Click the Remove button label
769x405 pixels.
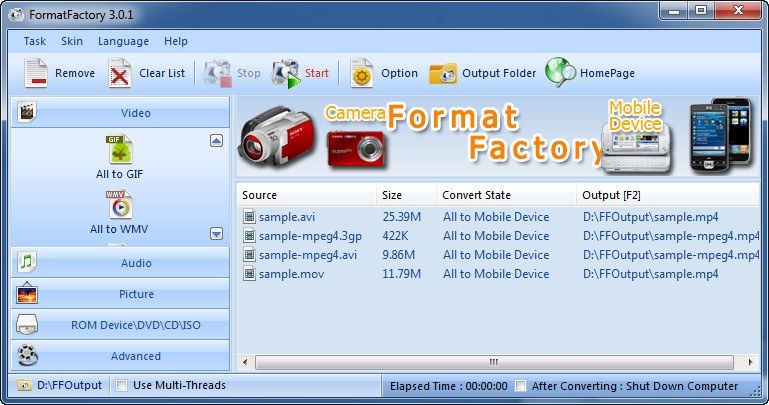pos(75,73)
